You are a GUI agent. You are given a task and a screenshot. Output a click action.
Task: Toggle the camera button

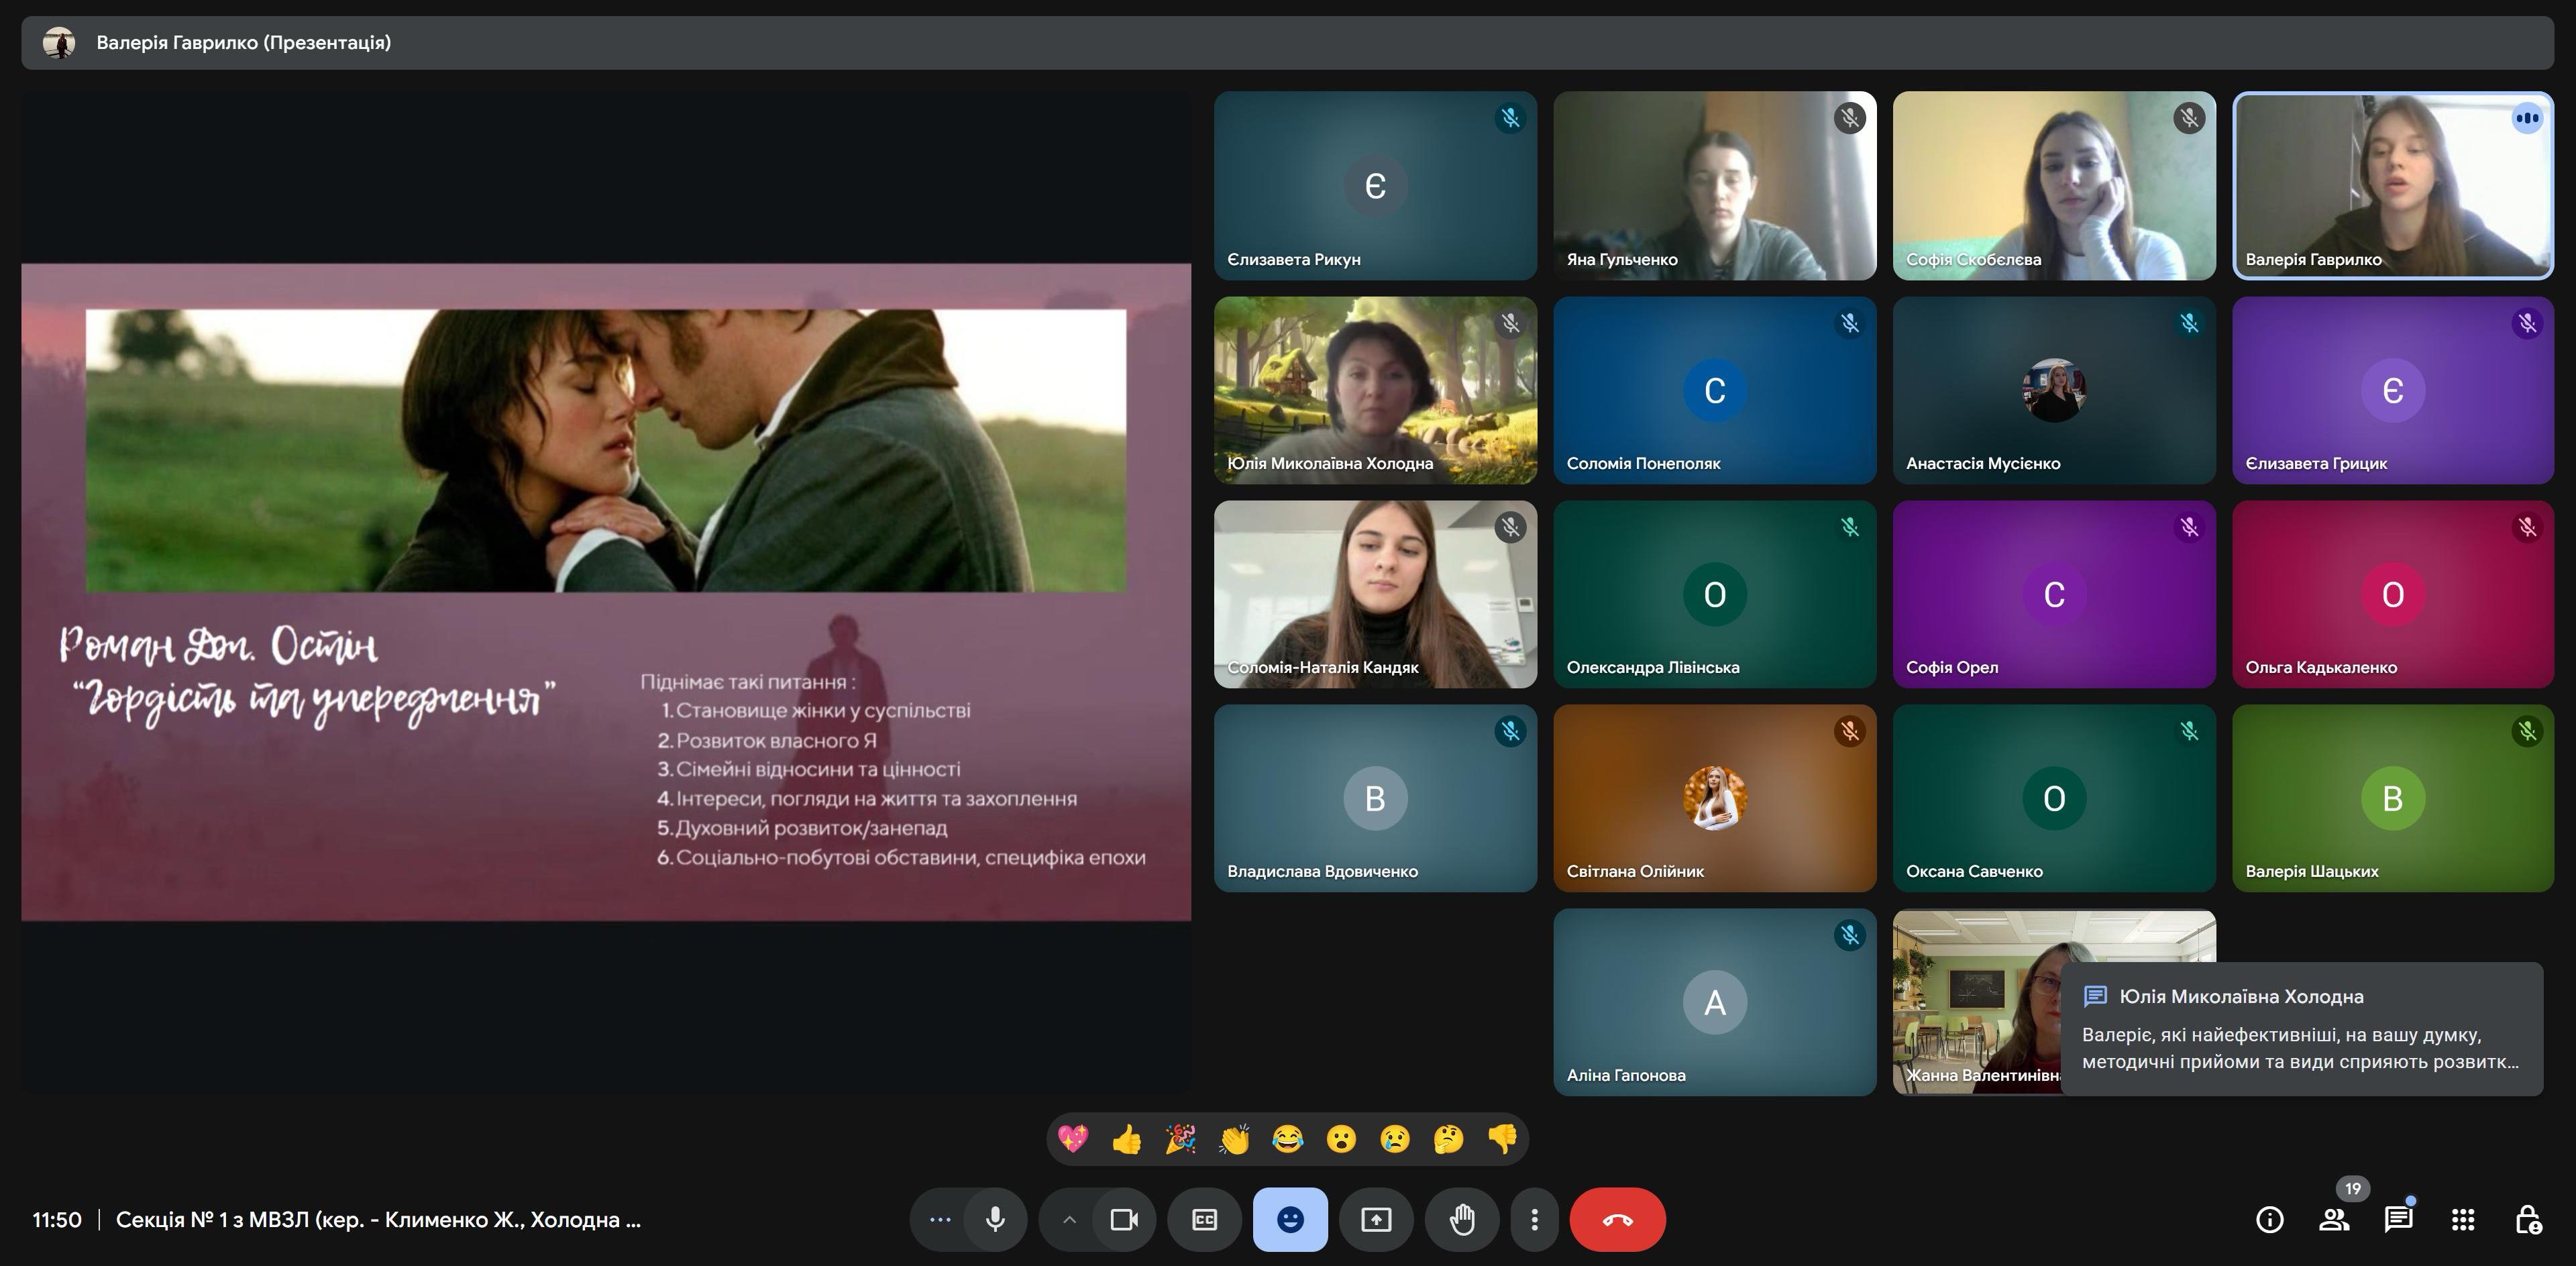[1124, 1219]
